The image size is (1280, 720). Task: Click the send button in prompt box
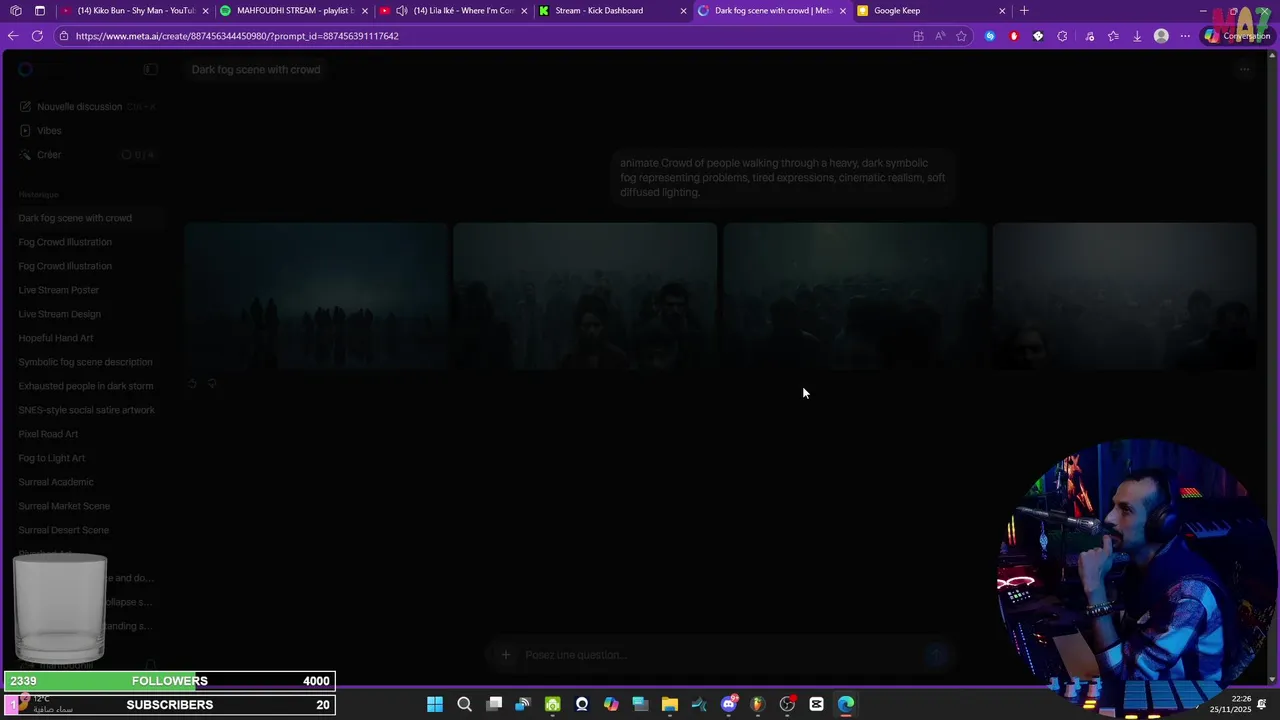936,655
